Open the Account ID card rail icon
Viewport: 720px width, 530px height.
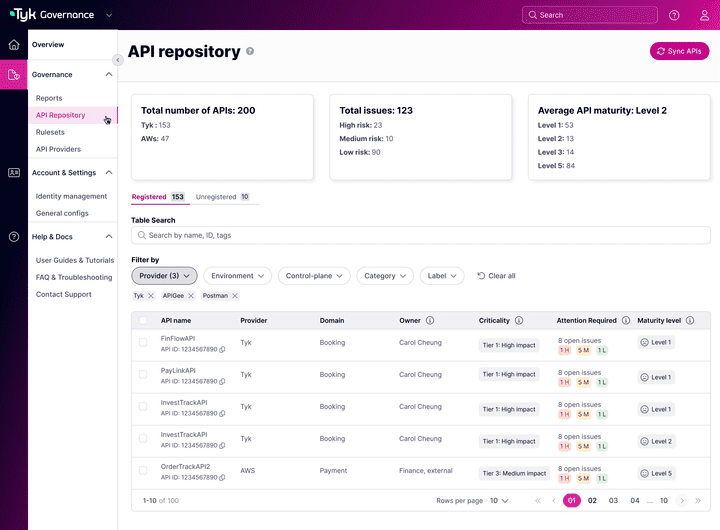[x=14, y=173]
